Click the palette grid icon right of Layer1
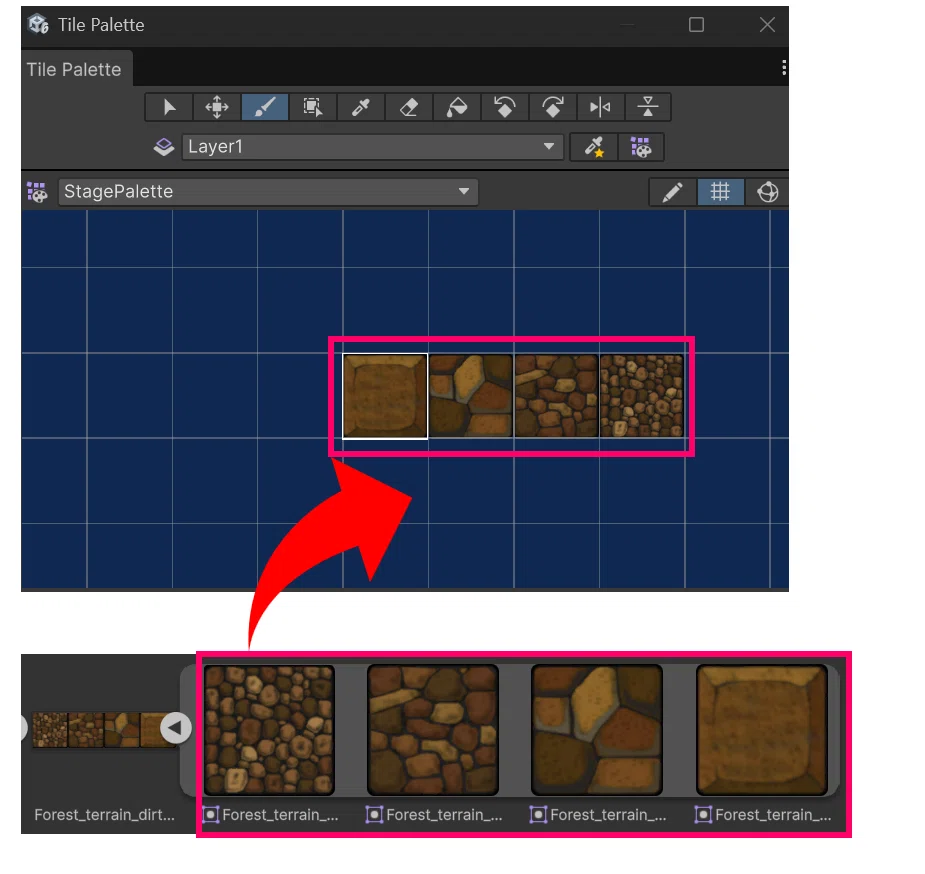 point(641,147)
